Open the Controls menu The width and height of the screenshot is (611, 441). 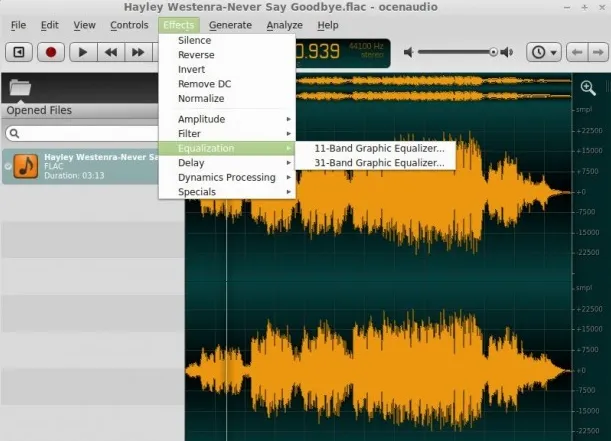tap(129, 25)
